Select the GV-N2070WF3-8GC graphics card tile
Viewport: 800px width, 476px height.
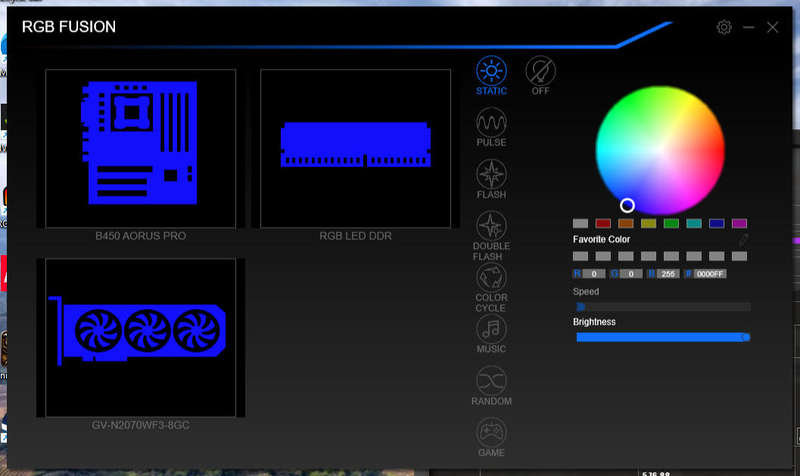[x=141, y=337]
